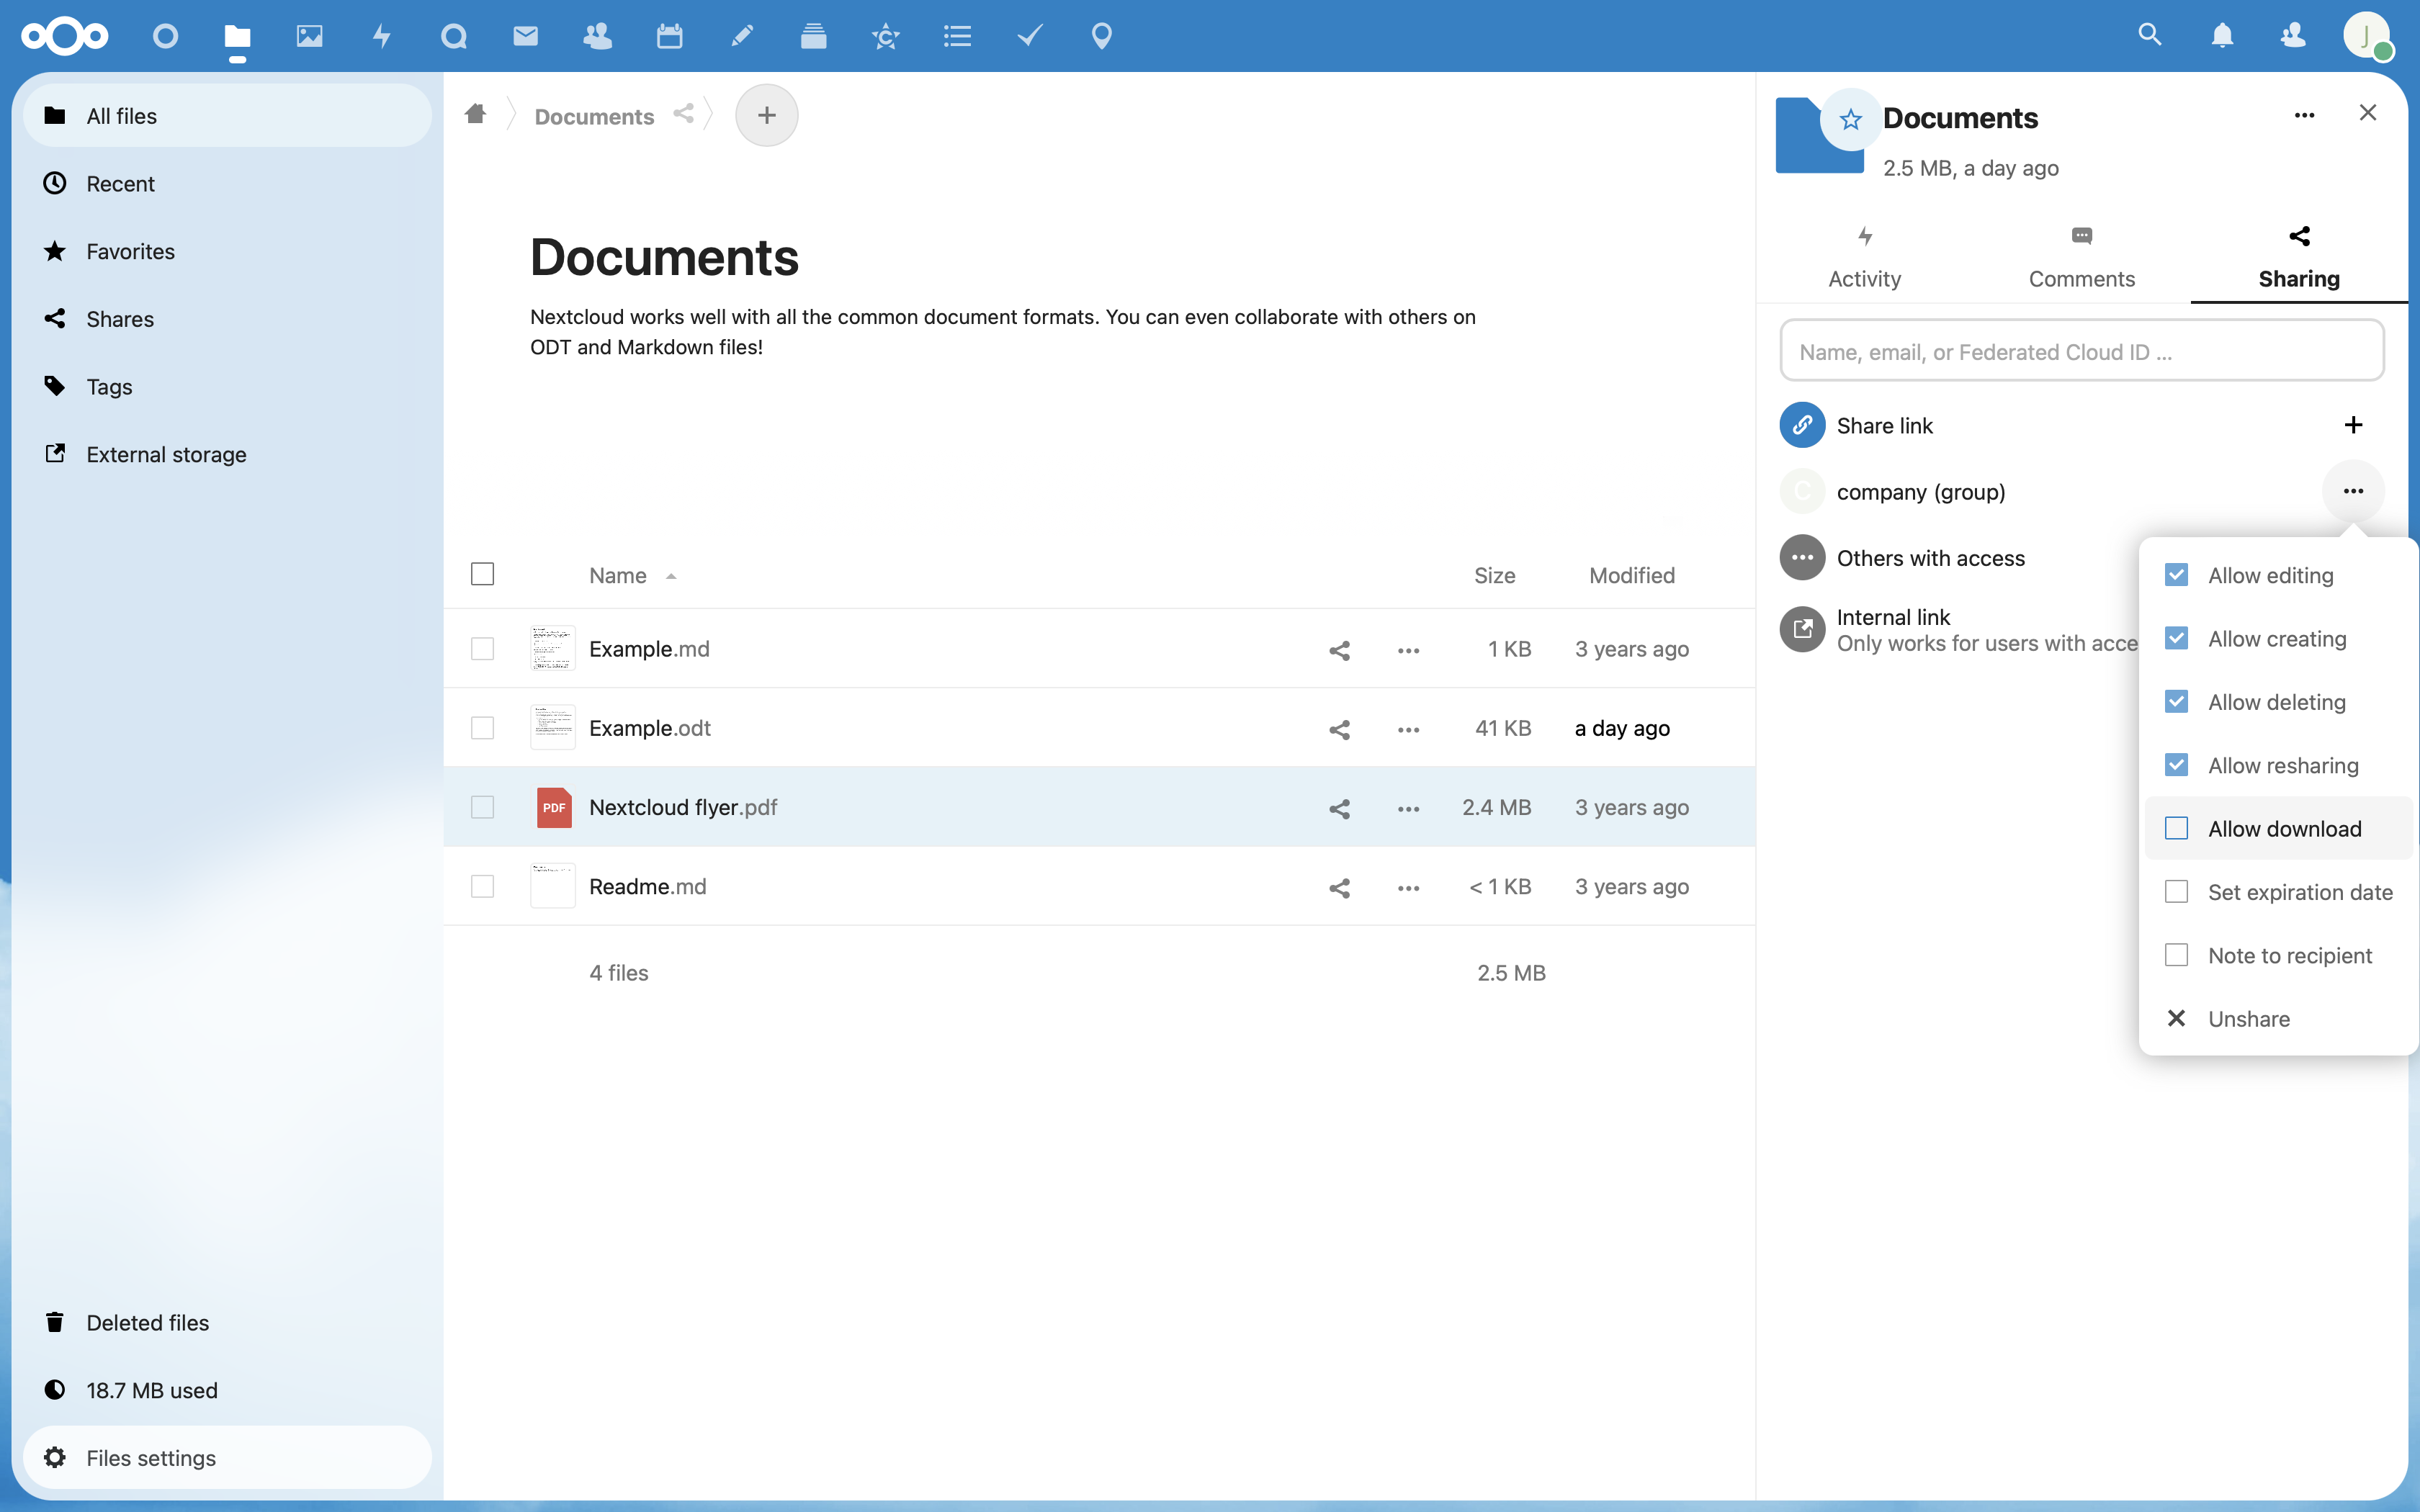2420x1512 pixels.
Task: Open the Mail app icon
Action: click(525, 36)
